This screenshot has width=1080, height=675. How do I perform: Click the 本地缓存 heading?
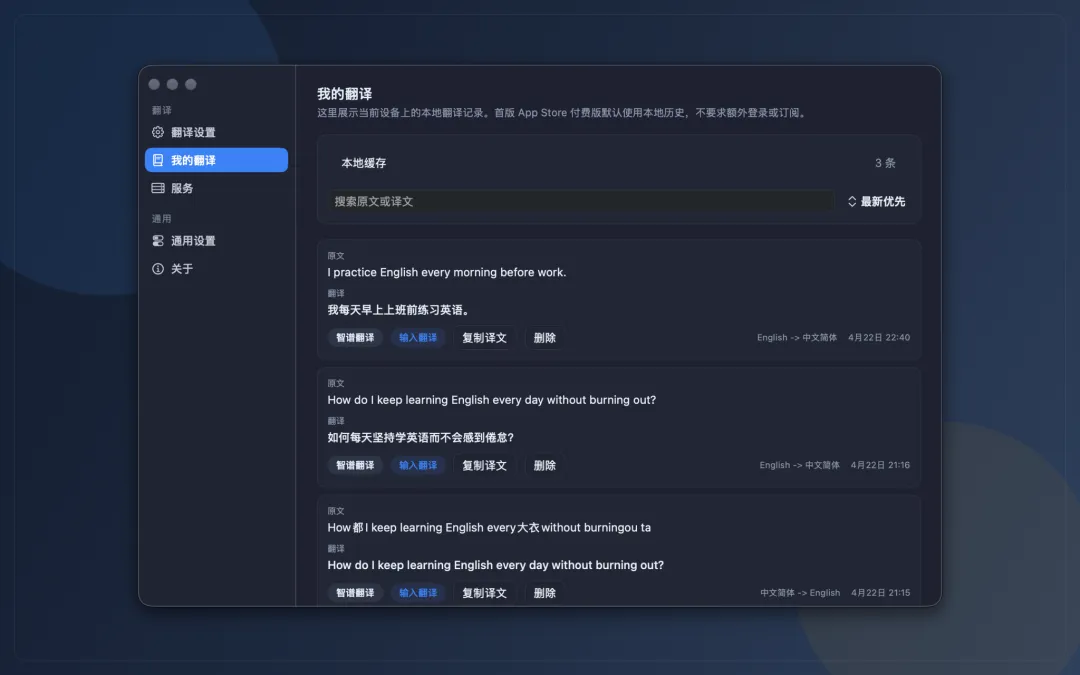364,163
